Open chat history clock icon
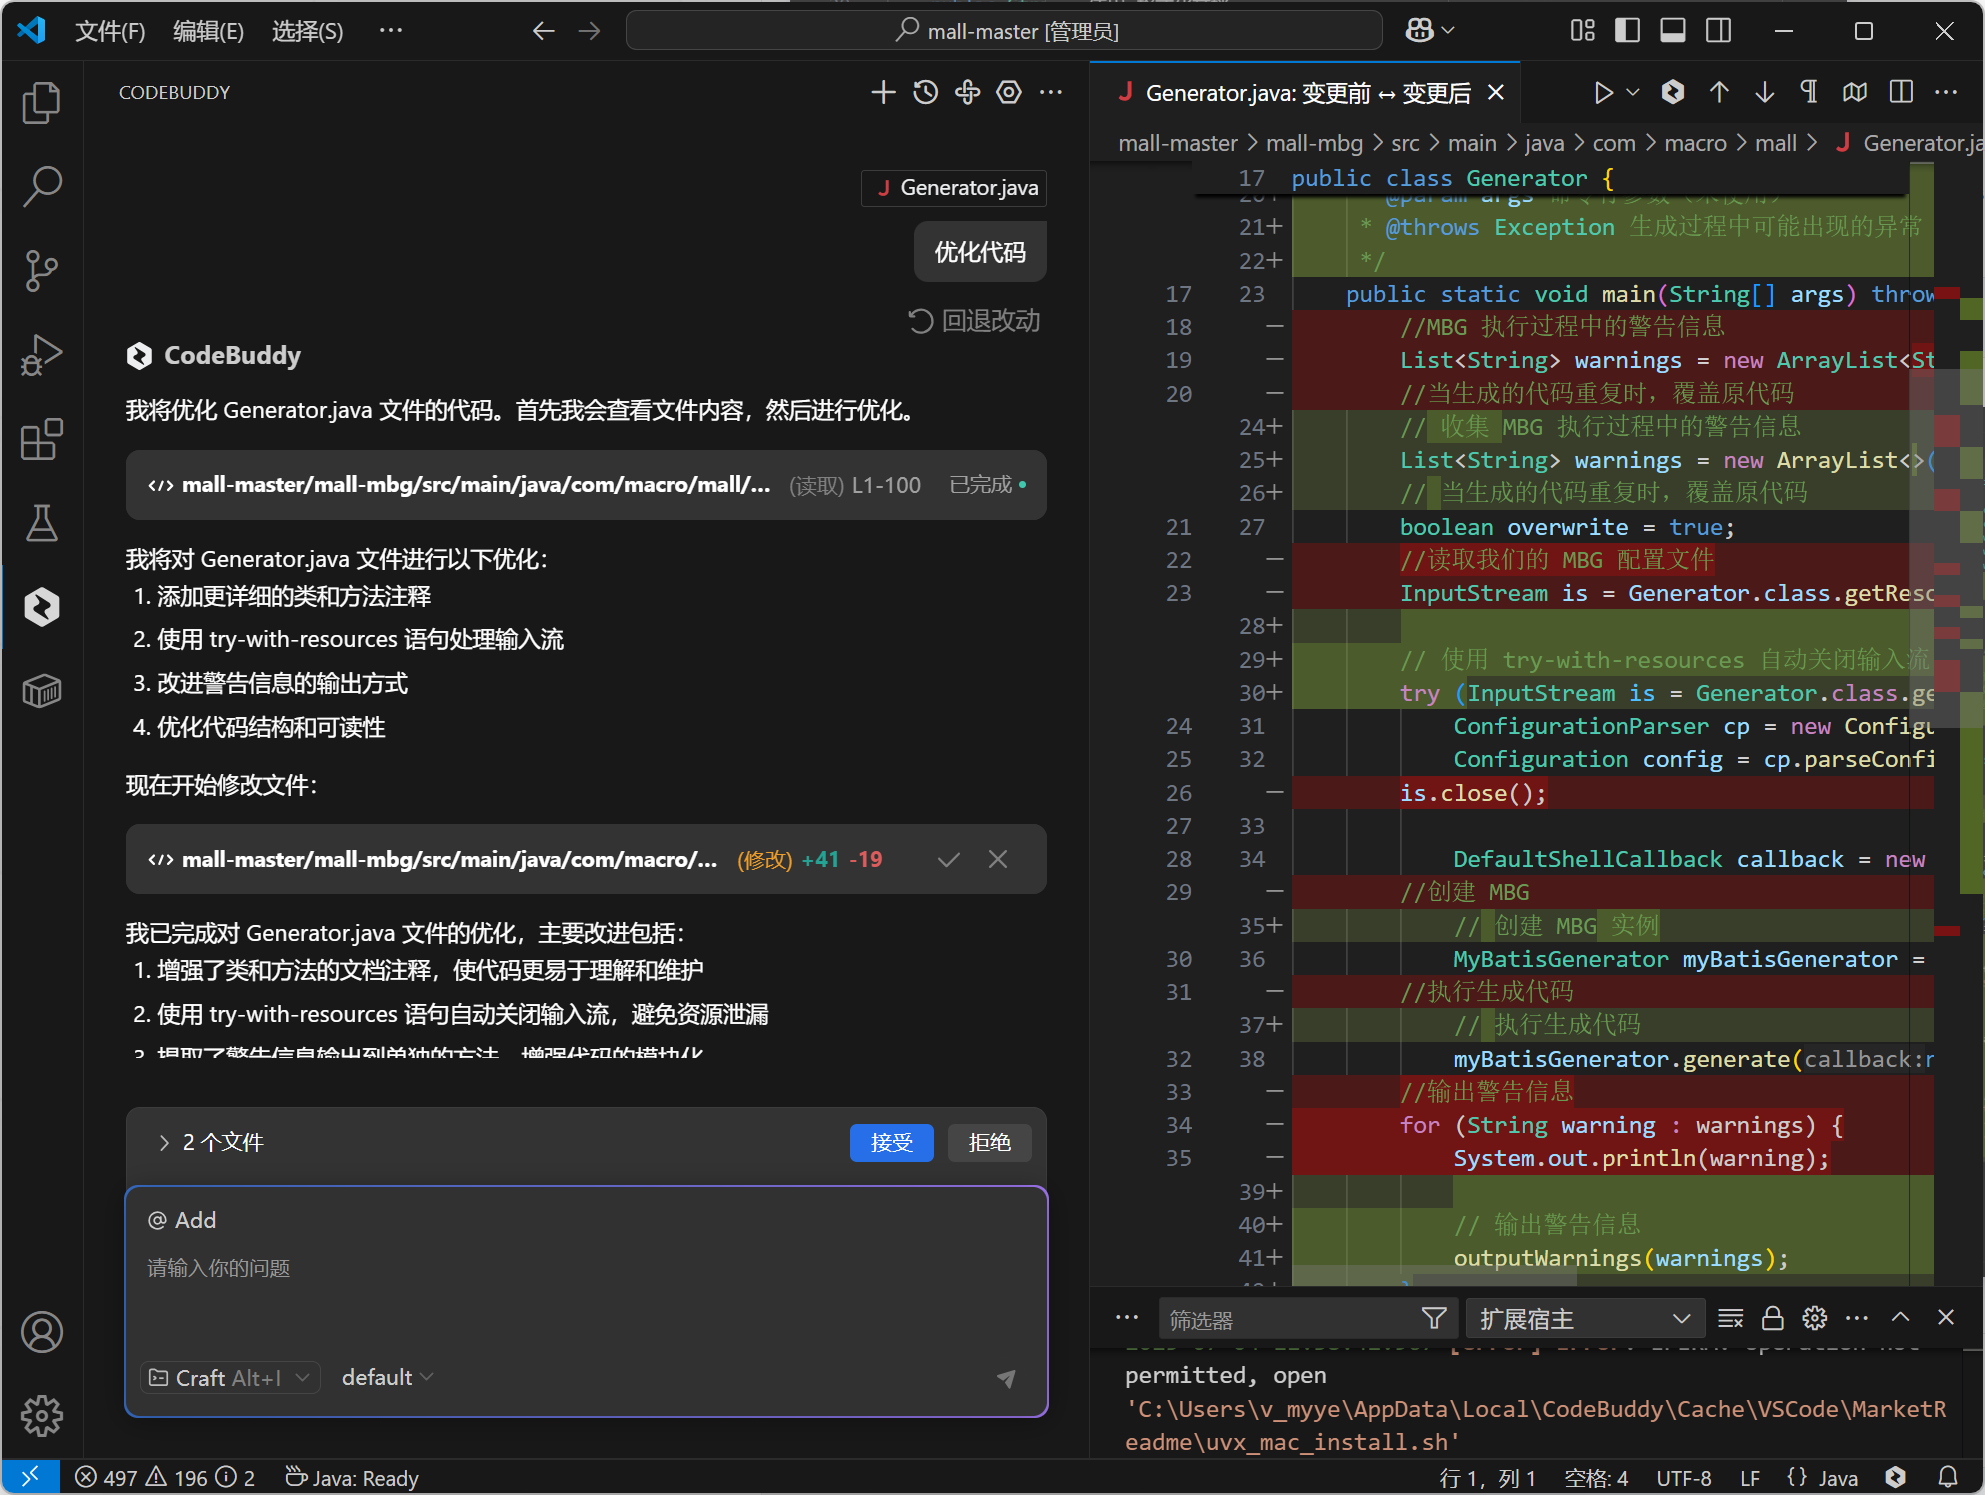The width and height of the screenshot is (1985, 1495). click(x=925, y=93)
